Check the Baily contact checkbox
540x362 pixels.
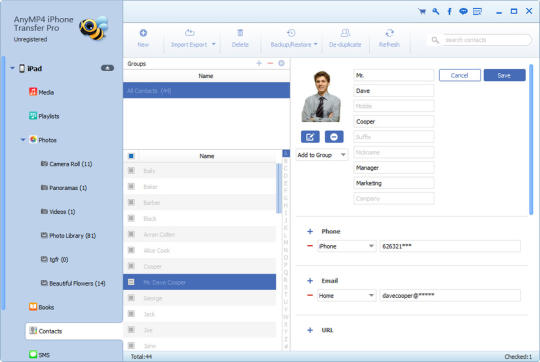click(131, 170)
